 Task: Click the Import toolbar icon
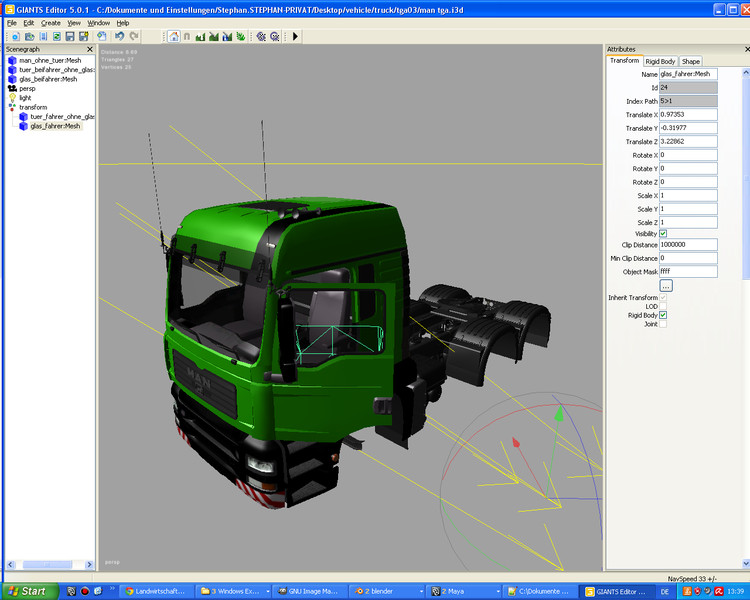(x=43, y=36)
